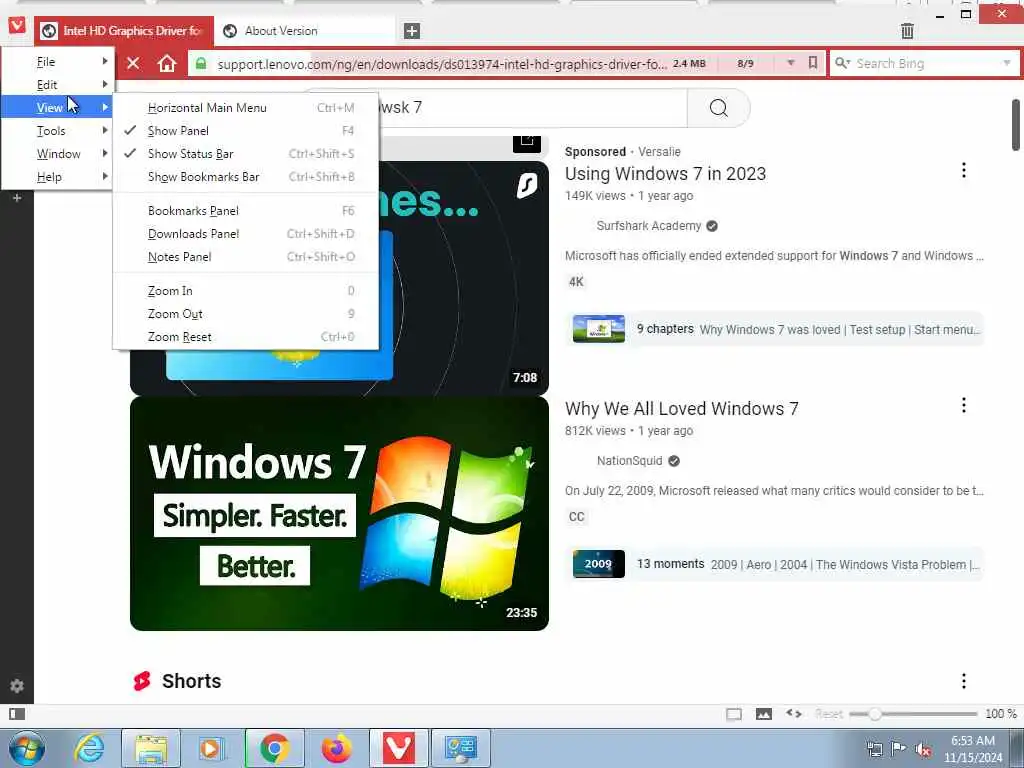Switch to About Version tab

[304, 31]
